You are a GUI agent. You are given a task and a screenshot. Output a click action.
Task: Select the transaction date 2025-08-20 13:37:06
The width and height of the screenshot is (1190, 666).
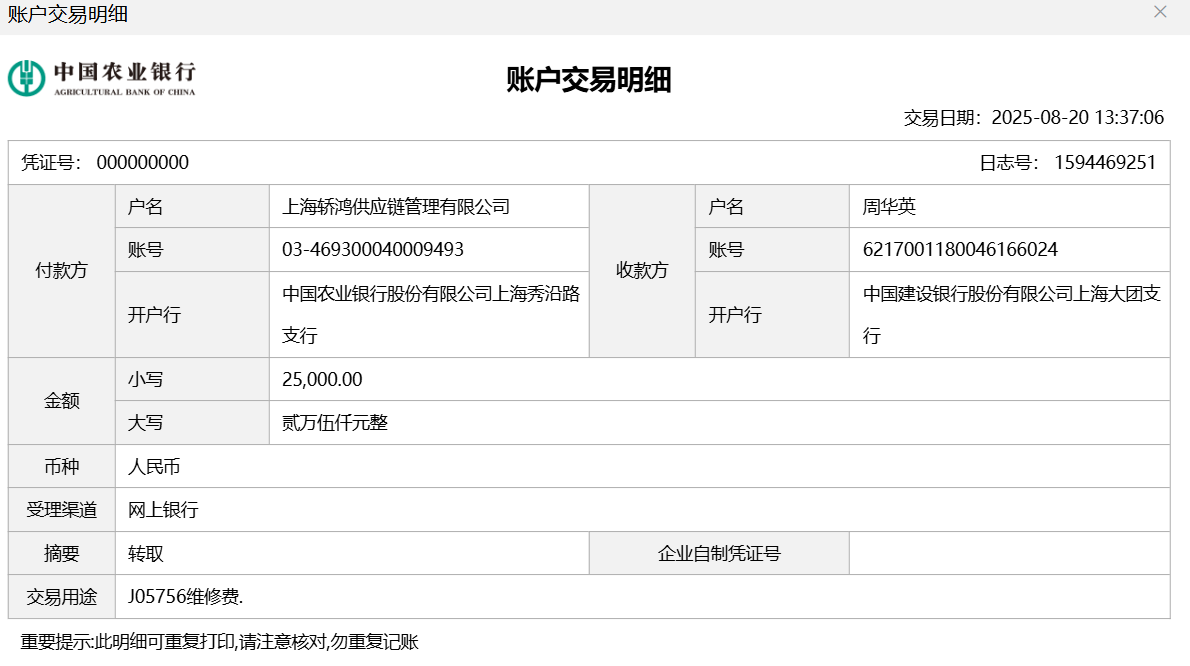pos(1077,118)
